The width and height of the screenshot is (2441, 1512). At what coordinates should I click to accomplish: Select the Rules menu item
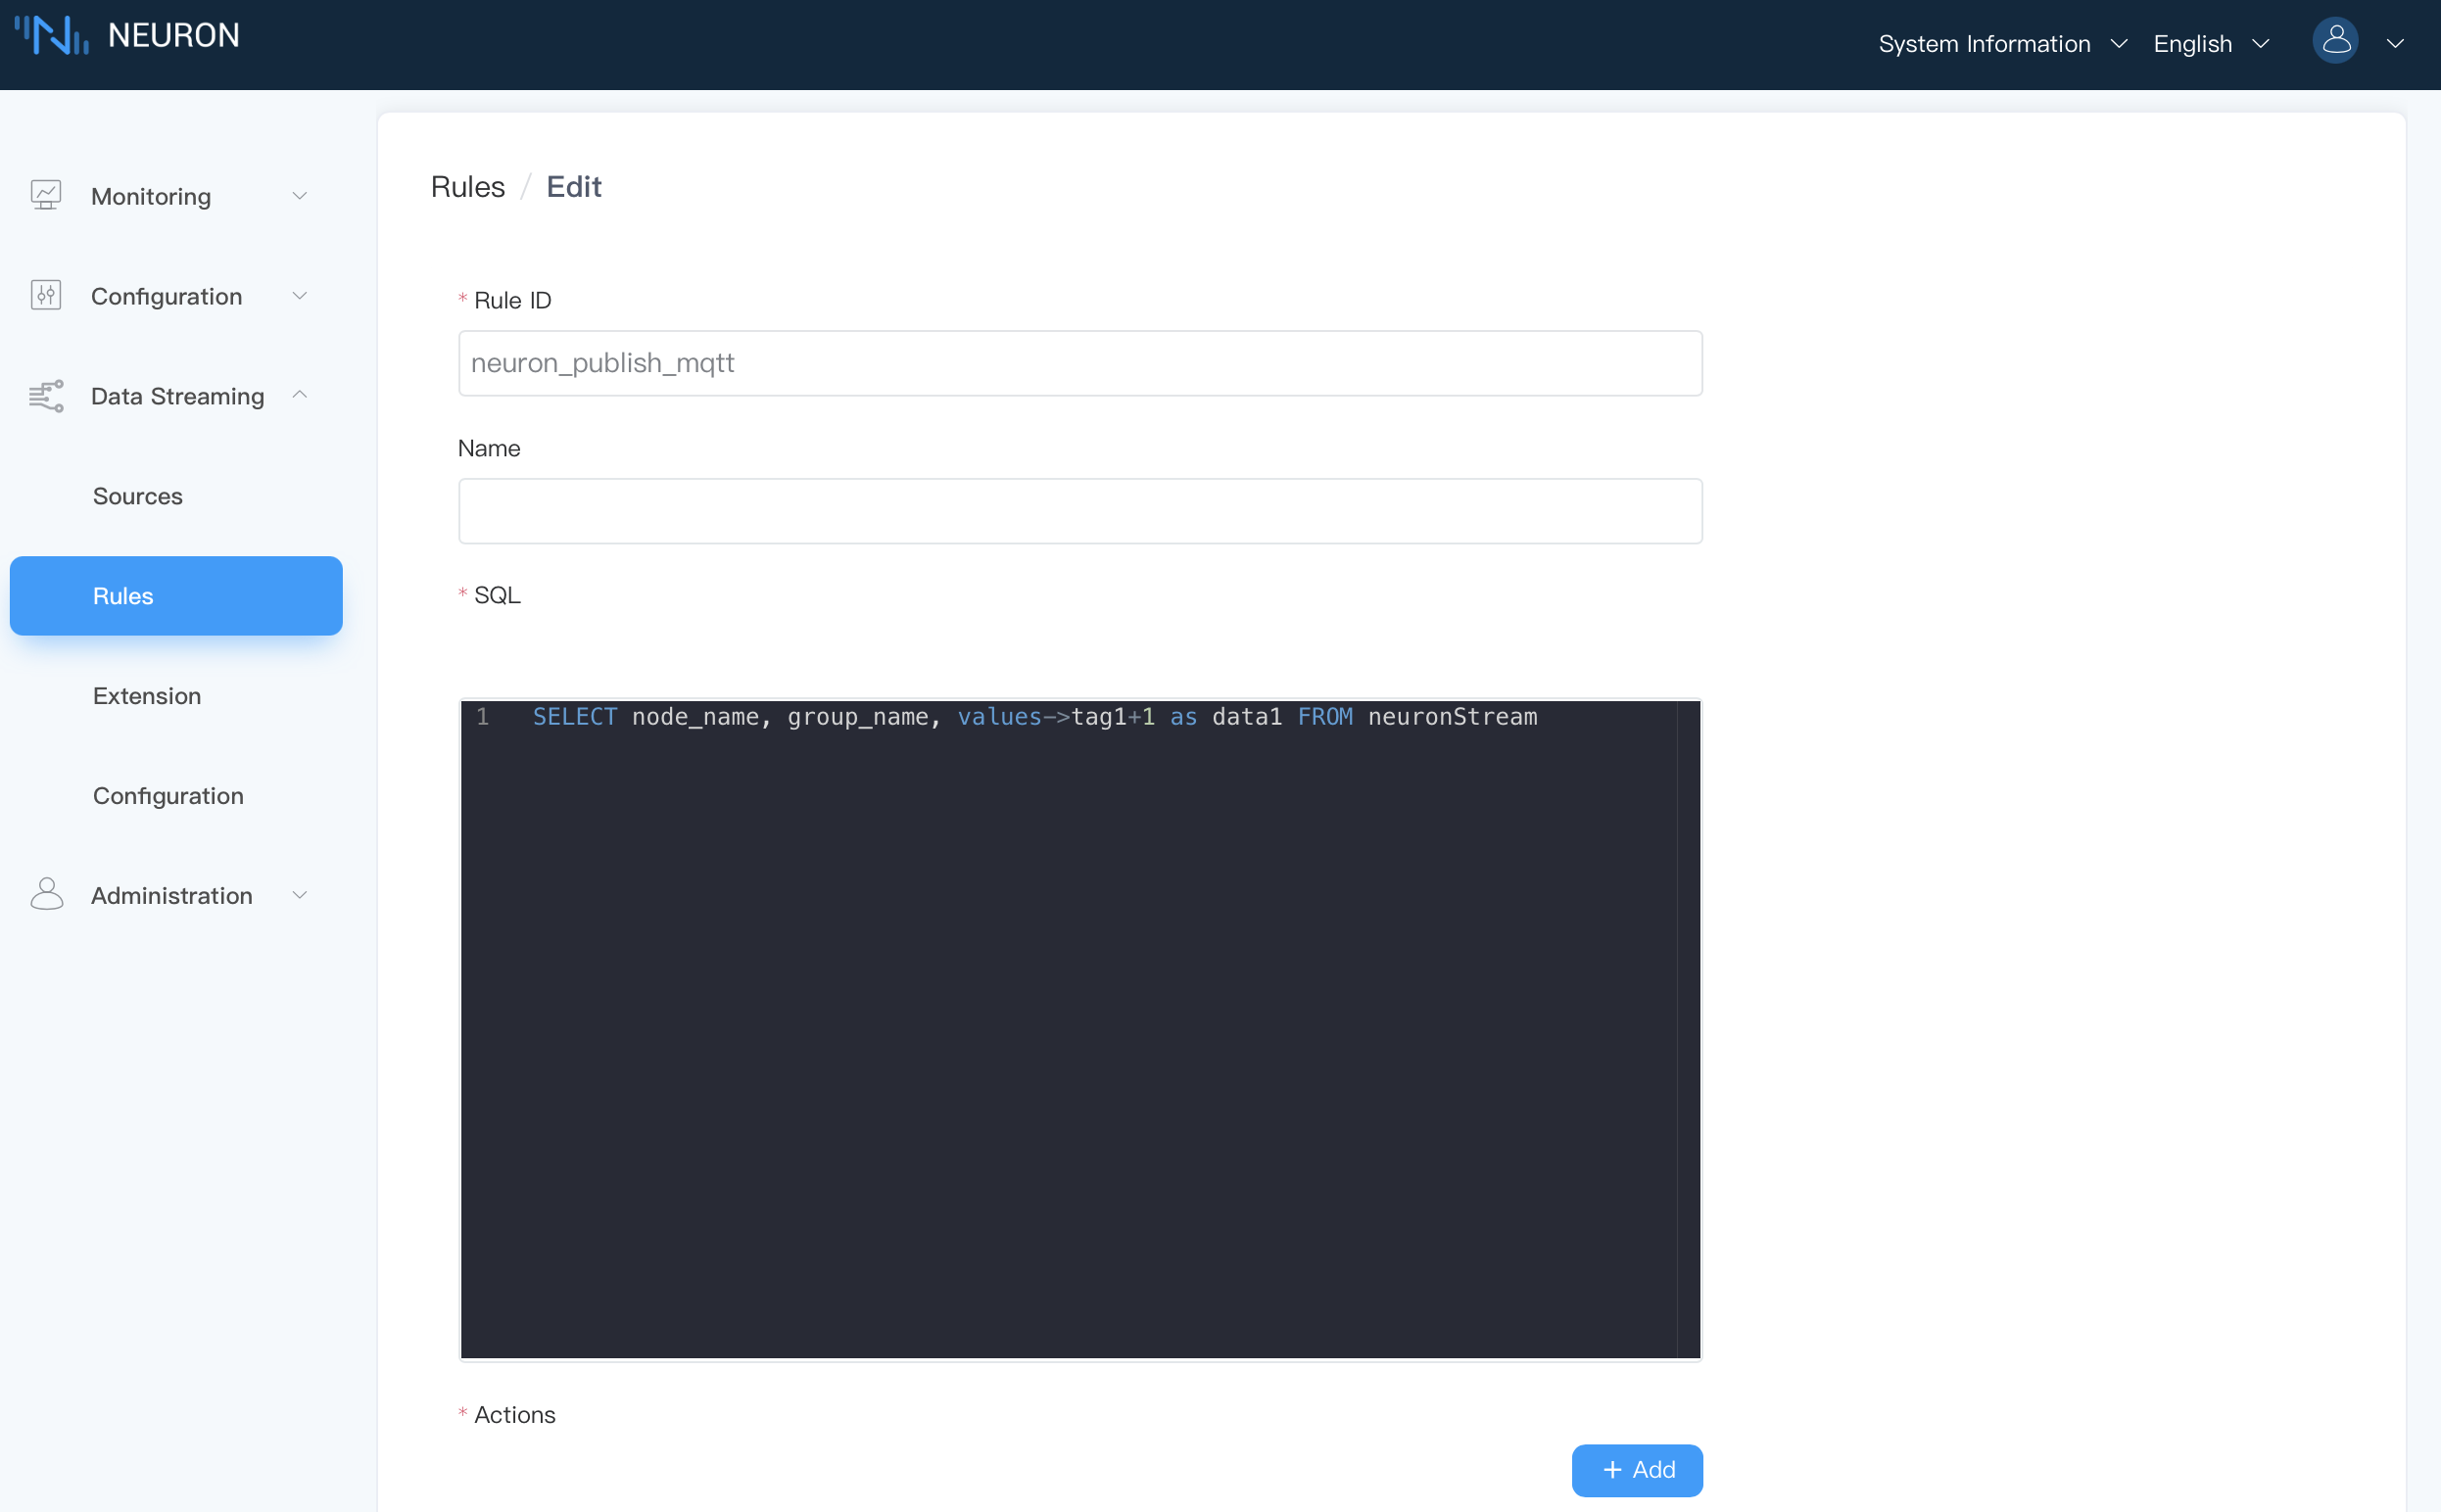point(174,594)
